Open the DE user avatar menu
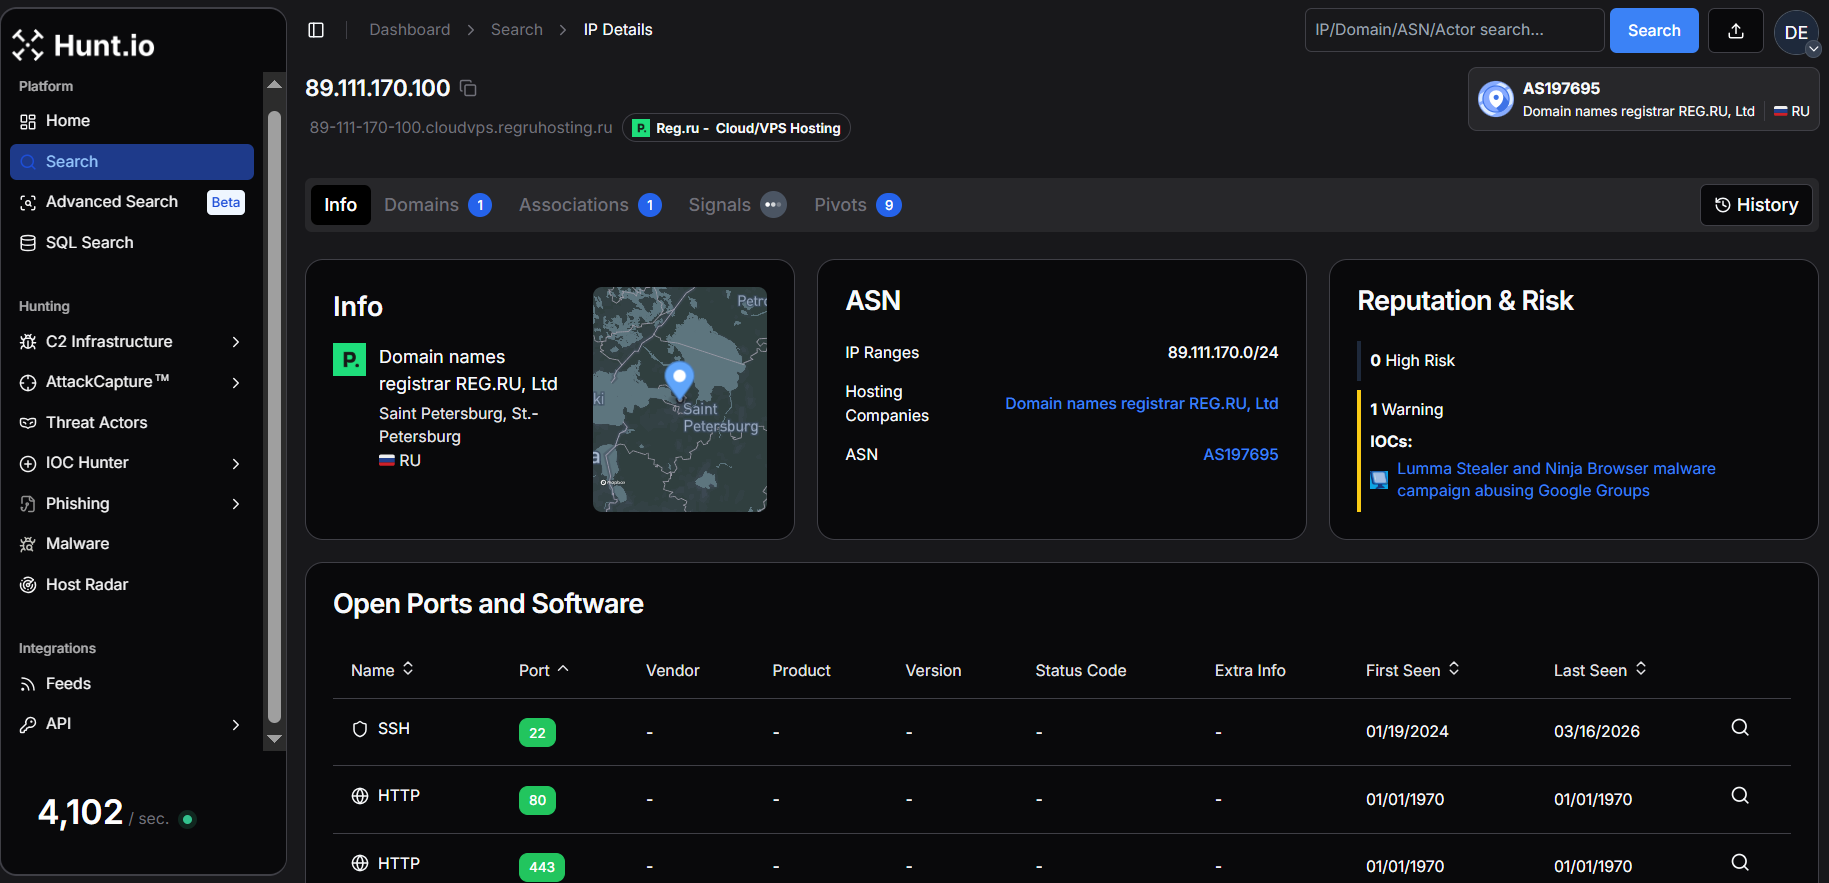This screenshot has height=883, width=1829. pyautogui.click(x=1796, y=32)
